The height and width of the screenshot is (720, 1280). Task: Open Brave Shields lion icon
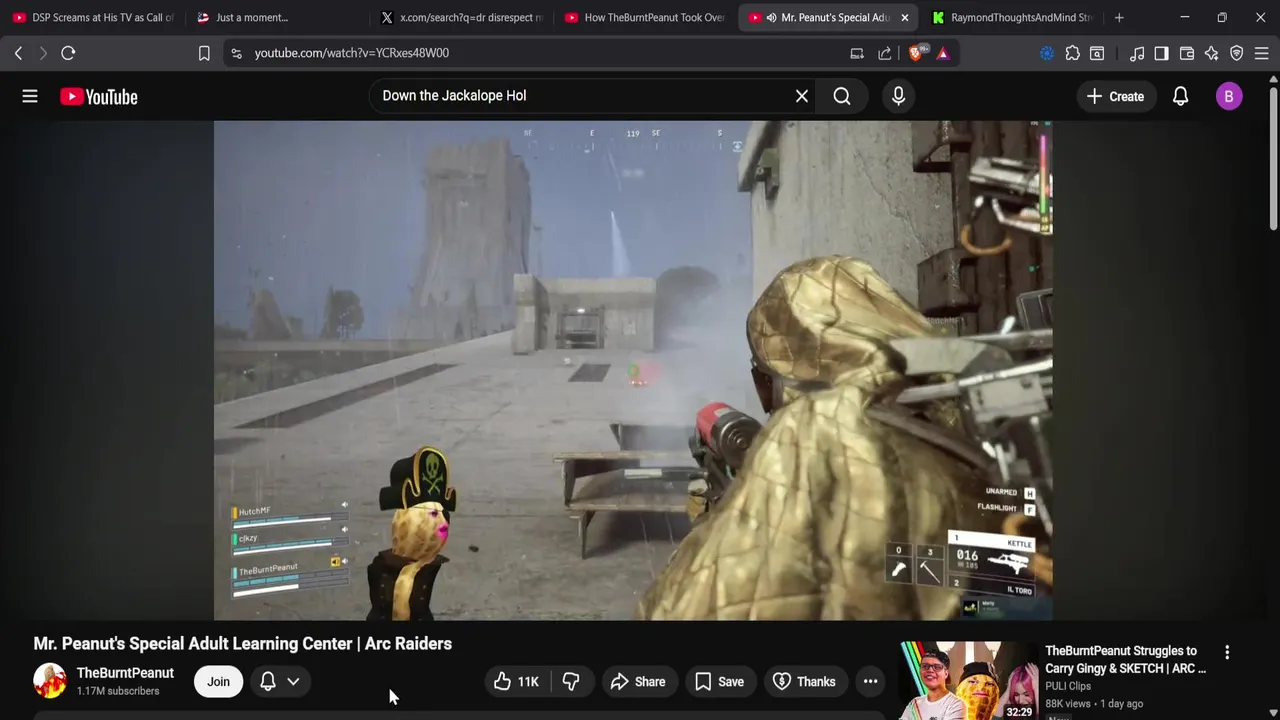pos(916,53)
